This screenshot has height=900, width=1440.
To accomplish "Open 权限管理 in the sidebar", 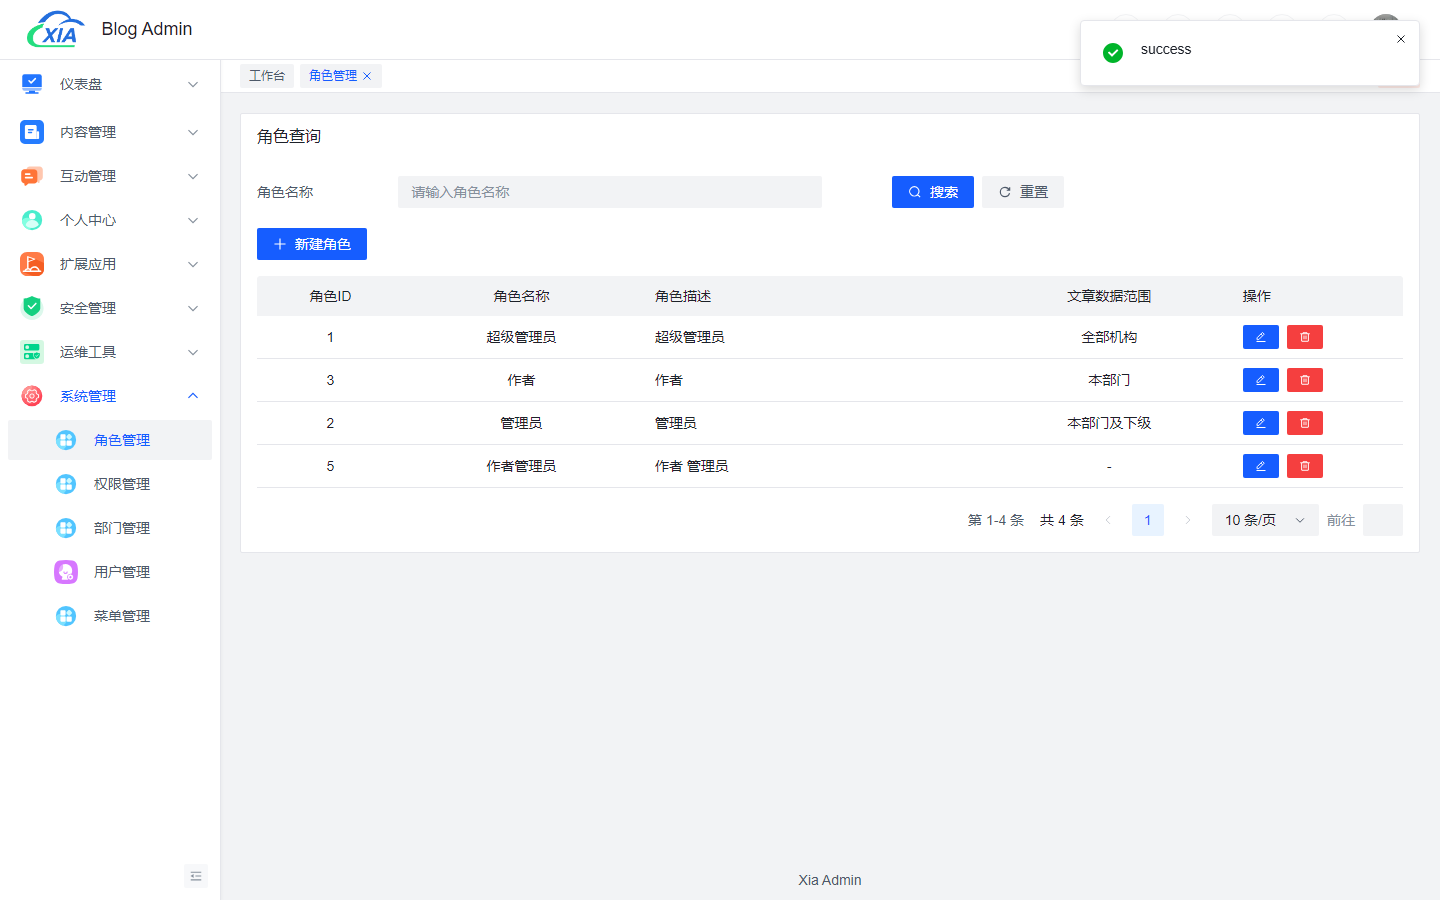I will [x=110, y=484].
